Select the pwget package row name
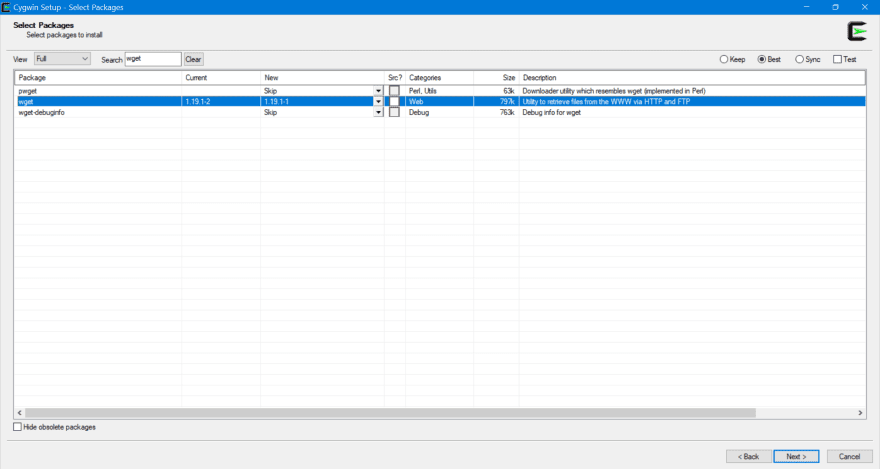The height and width of the screenshot is (469, 880). point(28,91)
